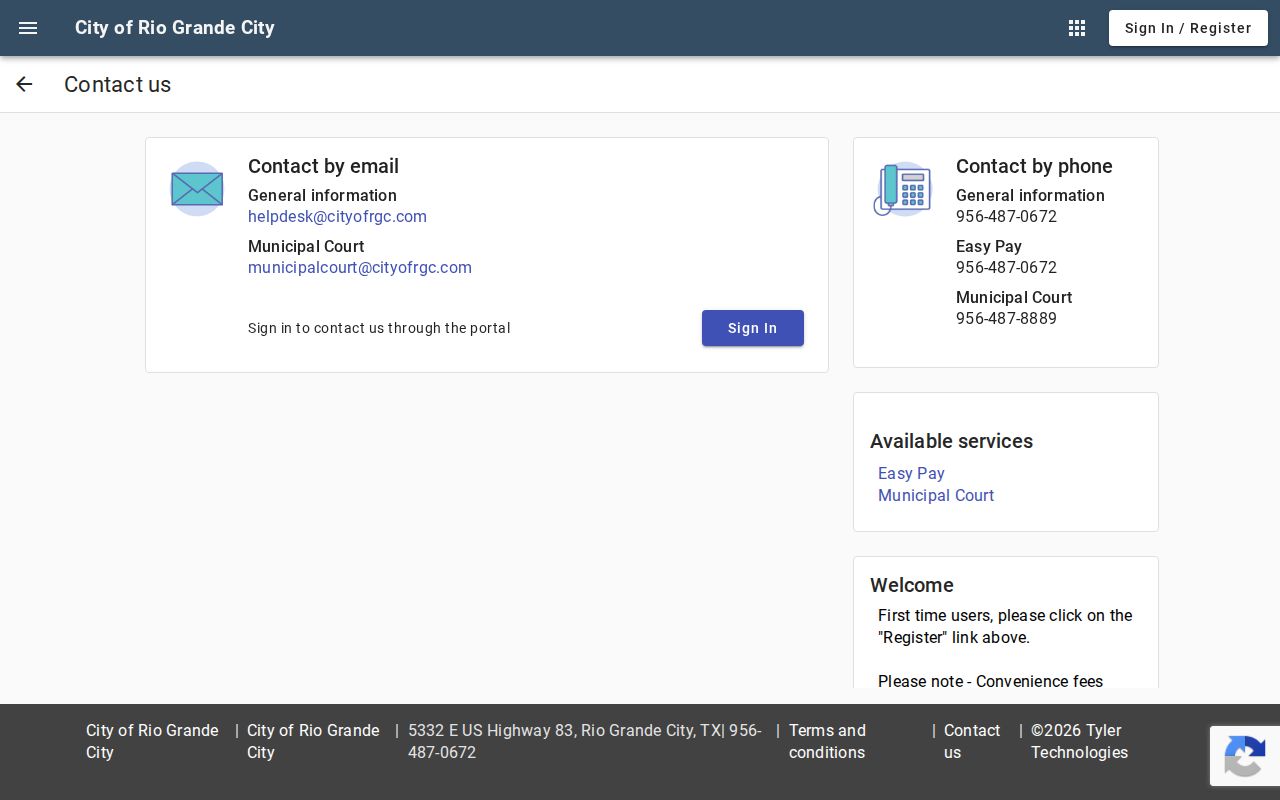
Task: Click General information label in phone card
Action: (1030, 196)
